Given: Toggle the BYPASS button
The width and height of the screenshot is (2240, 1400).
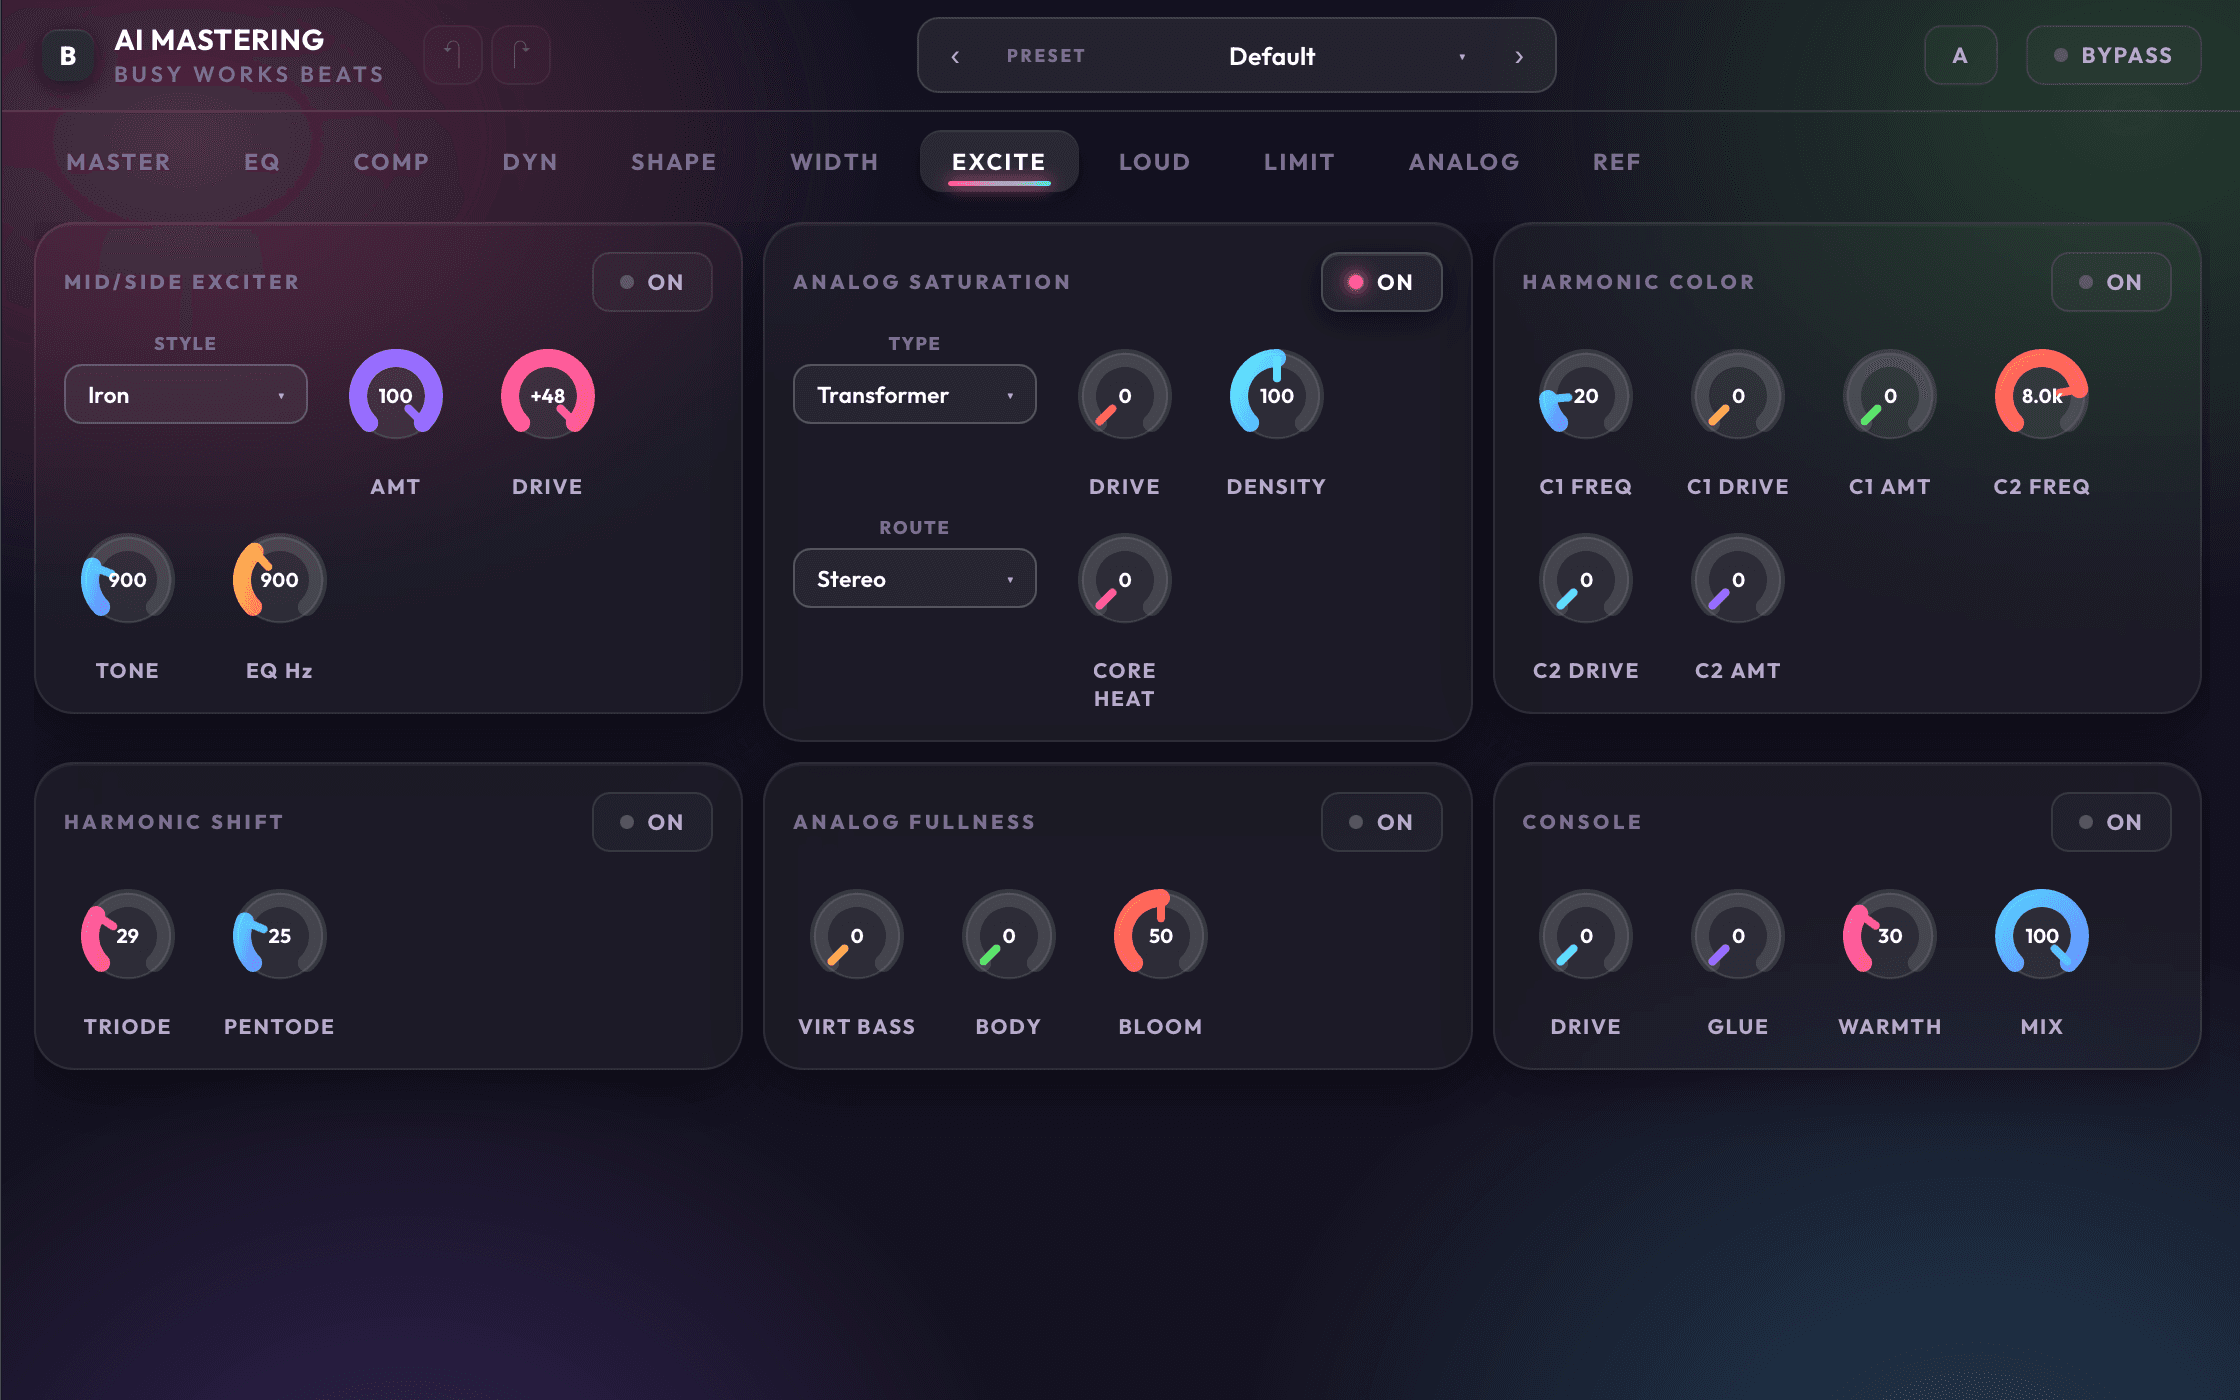Looking at the screenshot, I should tap(2113, 55).
